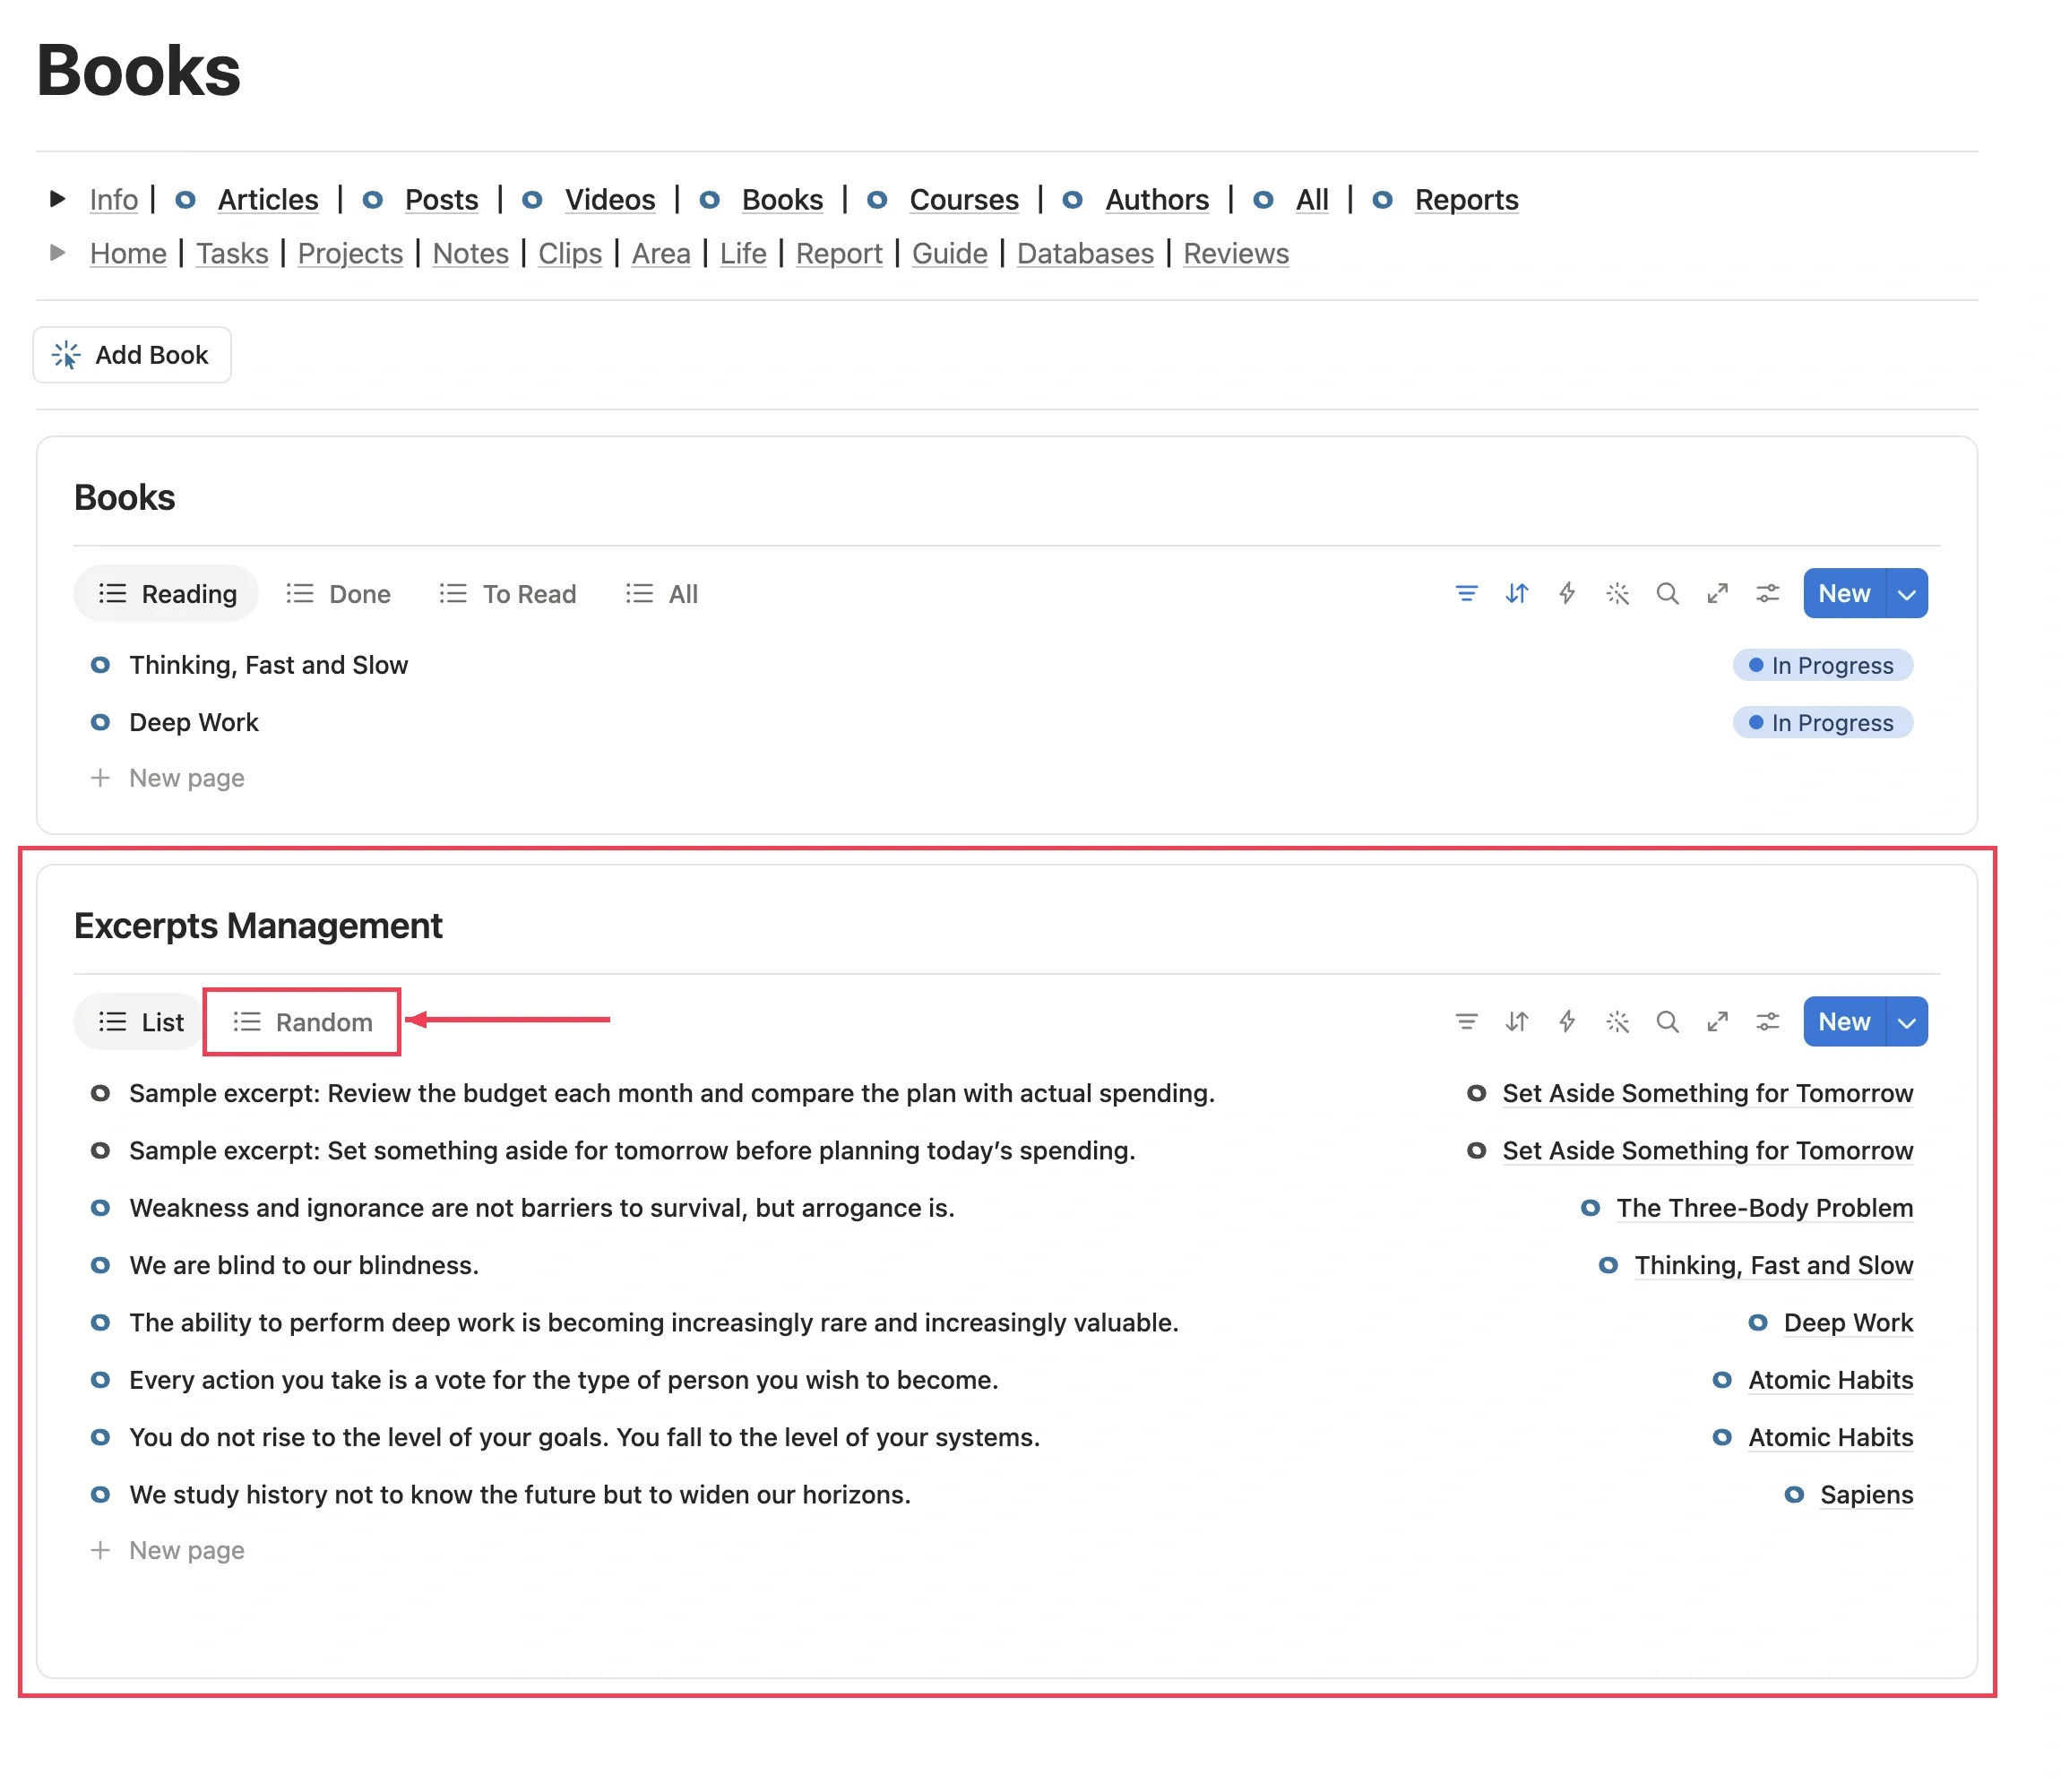
Task: Open Books database in full page via expand icon
Action: point(1717,594)
